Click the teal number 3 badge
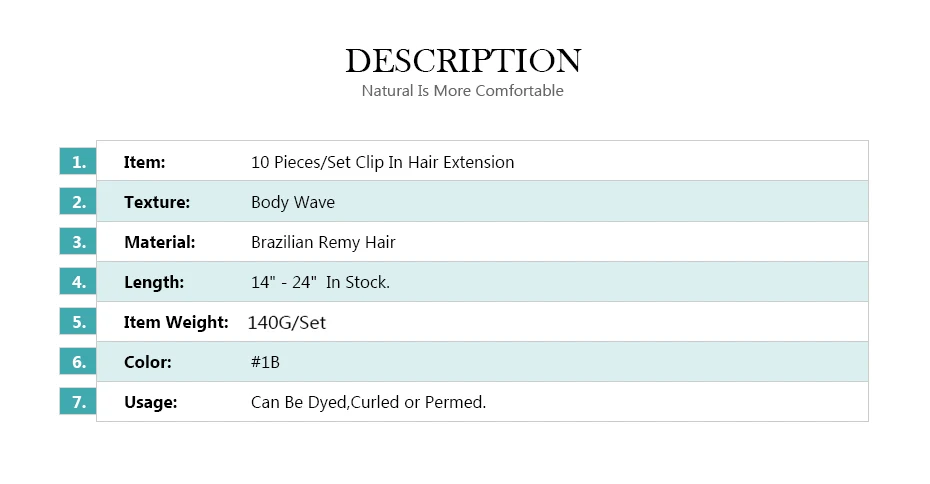The image size is (930, 484). pos(78,241)
